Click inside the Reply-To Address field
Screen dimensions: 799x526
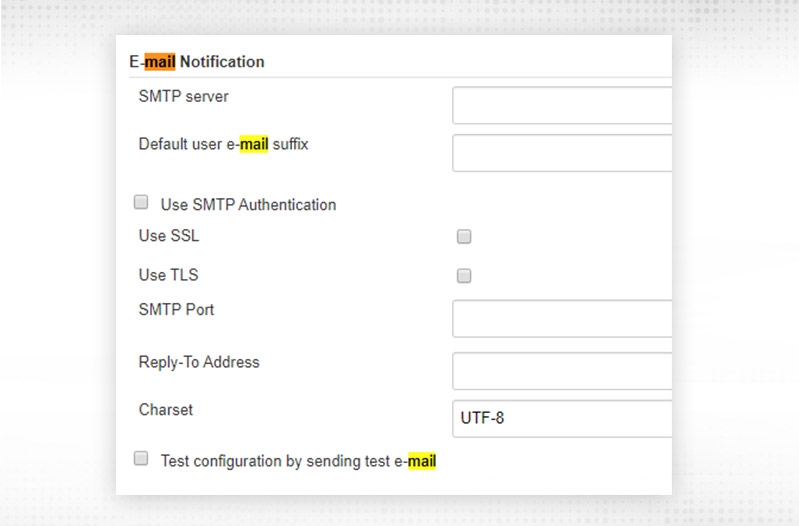click(x=561, y=371)
